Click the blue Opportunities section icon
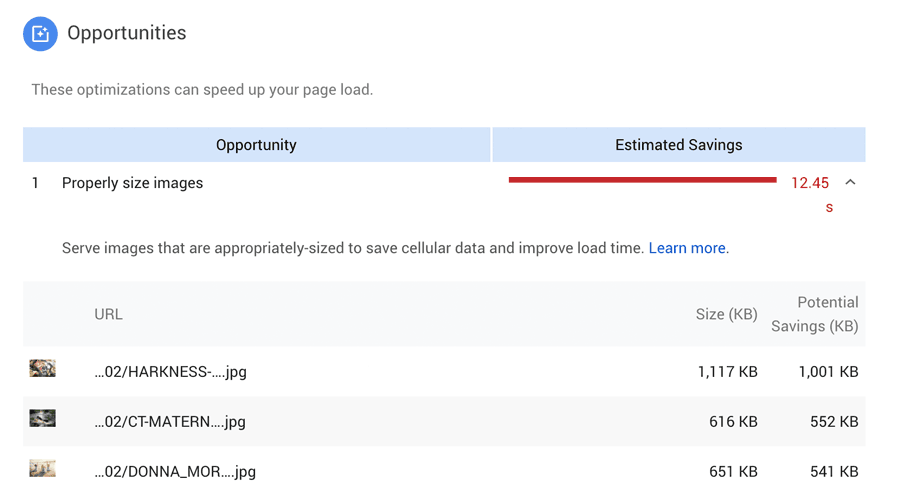Screen dimensions: 900x496 [x=40, y=34]
